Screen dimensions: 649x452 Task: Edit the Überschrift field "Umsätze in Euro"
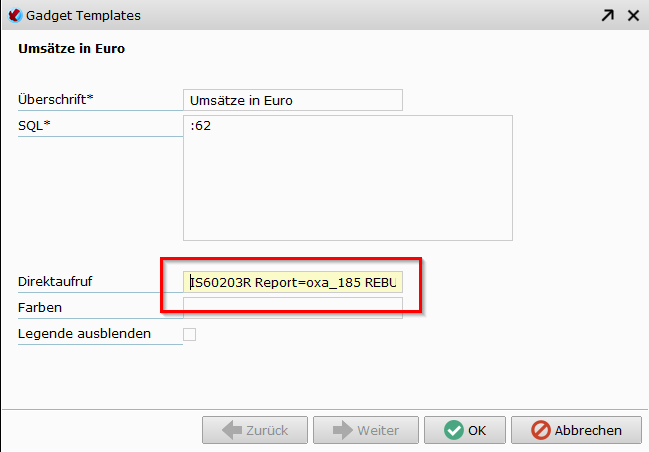293,100
